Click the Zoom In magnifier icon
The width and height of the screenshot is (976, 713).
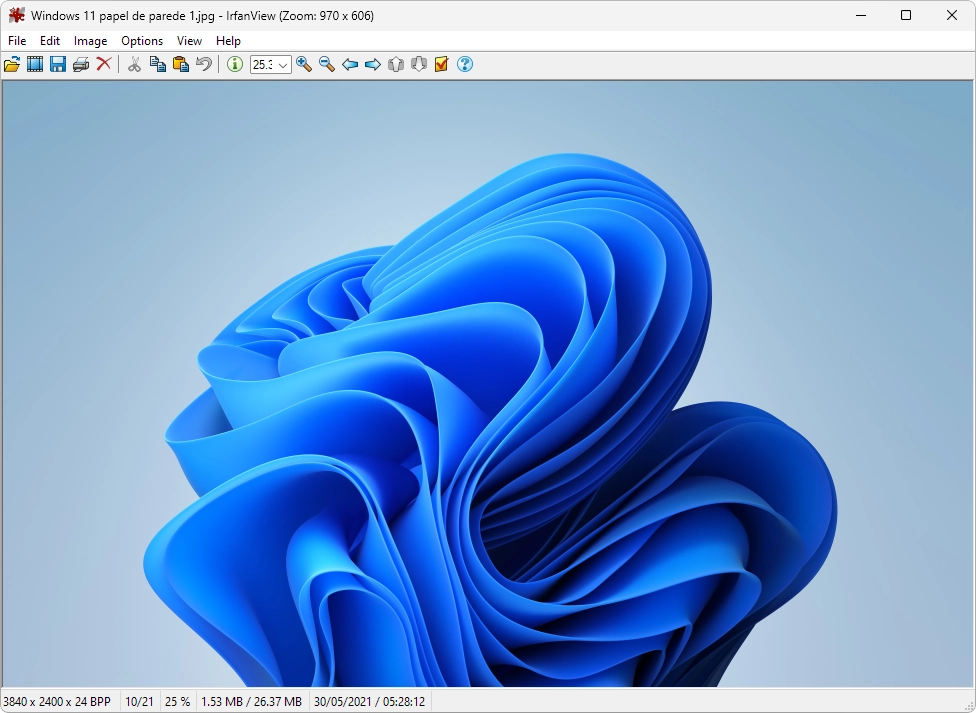point(304,64)
